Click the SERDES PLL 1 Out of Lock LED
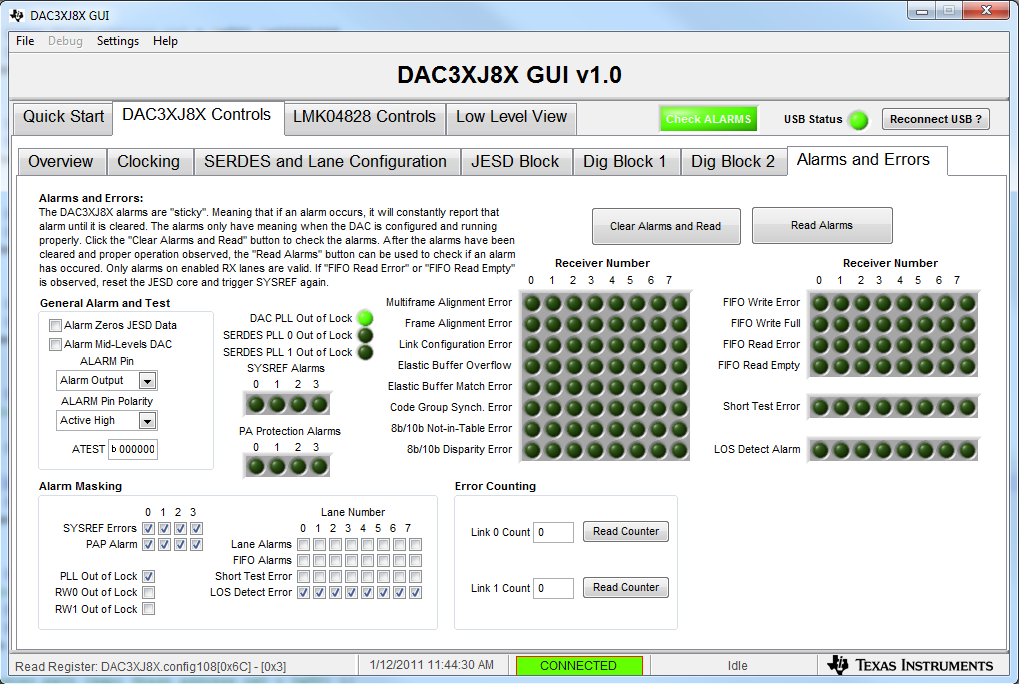Image resolution: width=1019 pixels, height=684 pixels. (x=365, y=352)
